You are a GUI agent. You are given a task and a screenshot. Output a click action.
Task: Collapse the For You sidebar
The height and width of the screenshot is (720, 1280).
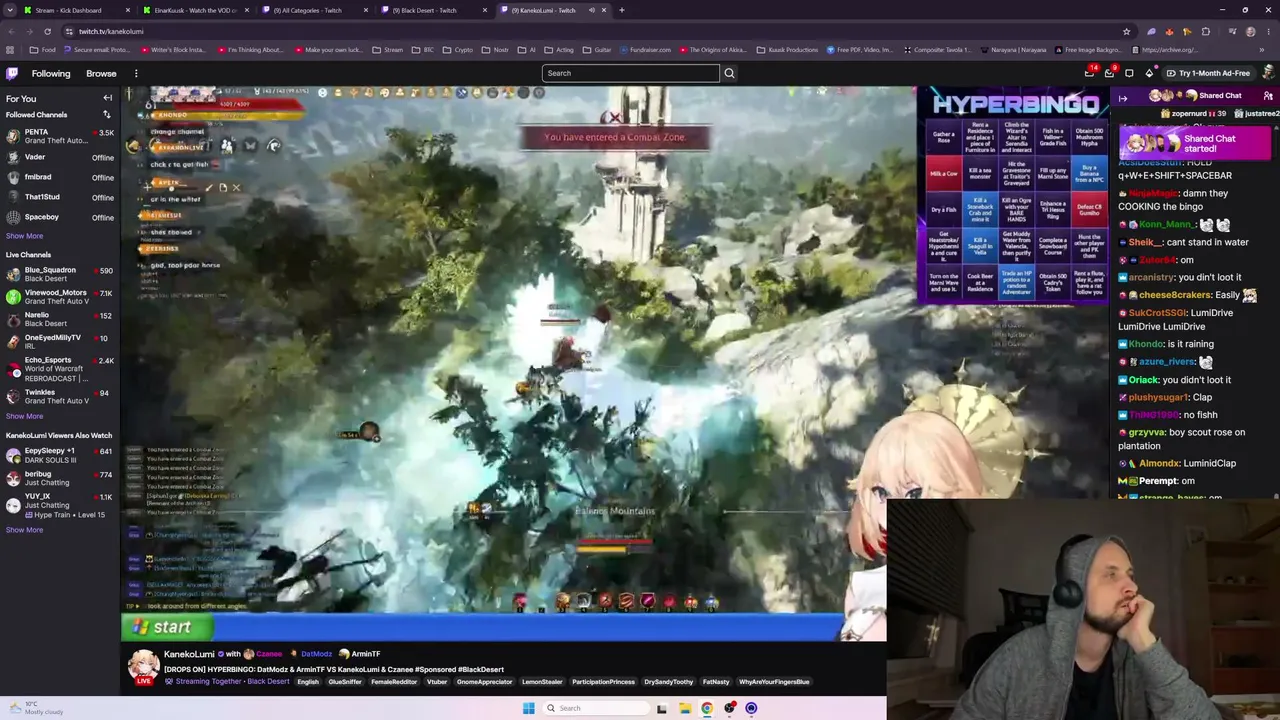coord(108,98)
